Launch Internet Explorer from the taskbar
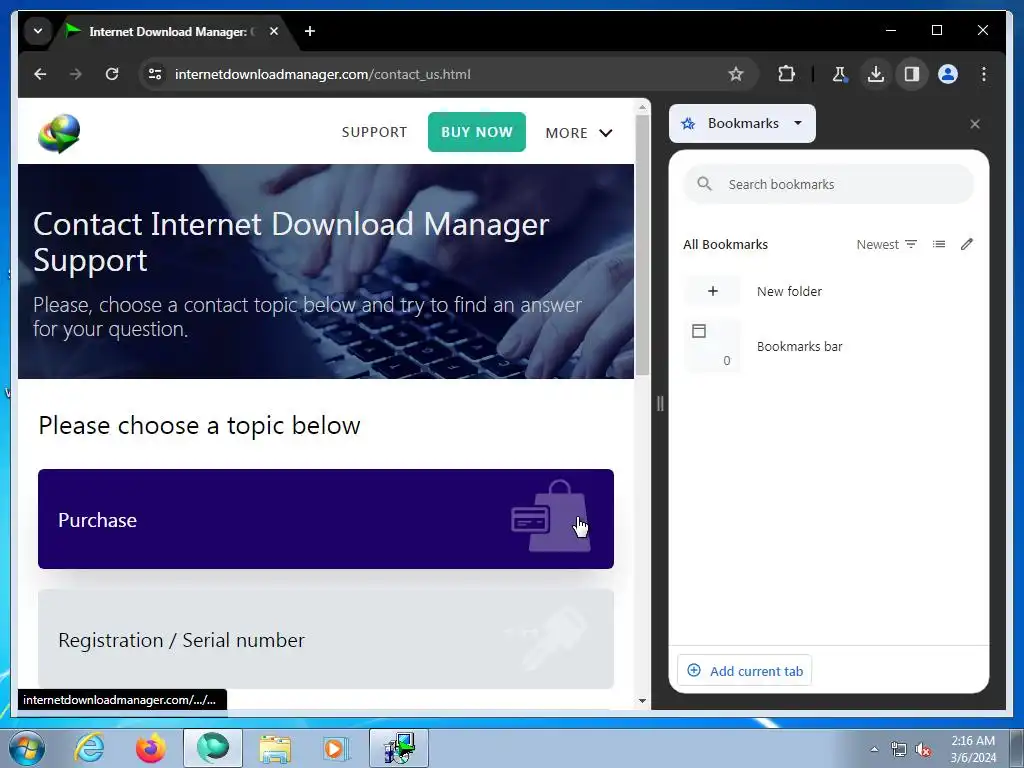The image size is (1024, 768). point(89,748)
